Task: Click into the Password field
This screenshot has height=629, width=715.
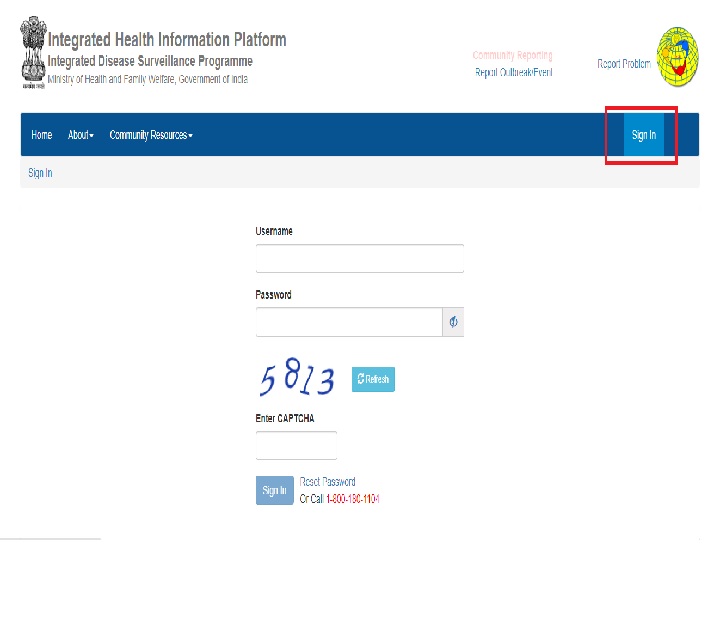Action: pyautogui.click(x=348, y=322)
